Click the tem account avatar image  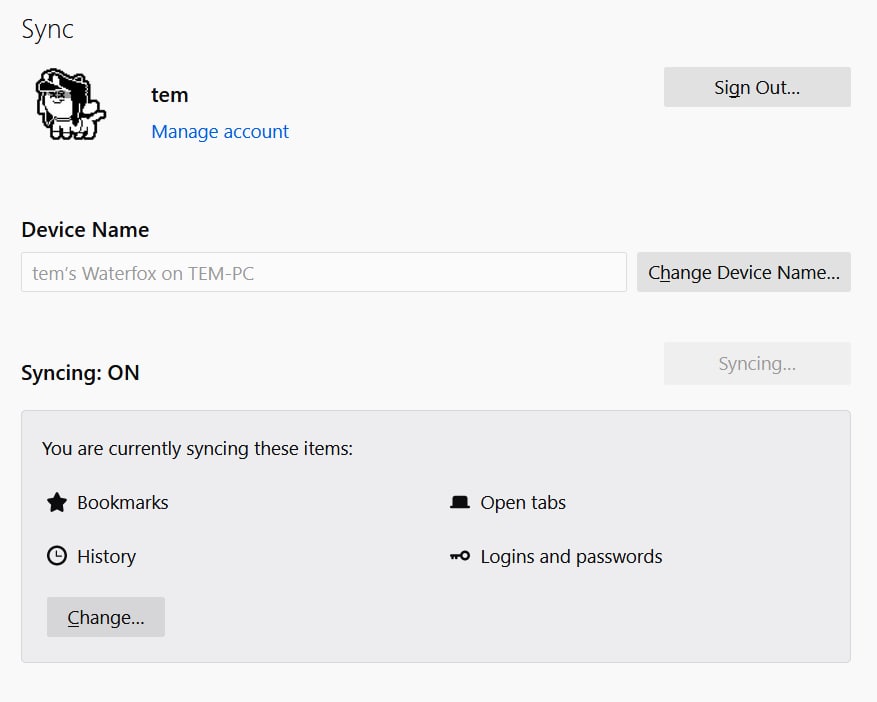pos(70,104)
